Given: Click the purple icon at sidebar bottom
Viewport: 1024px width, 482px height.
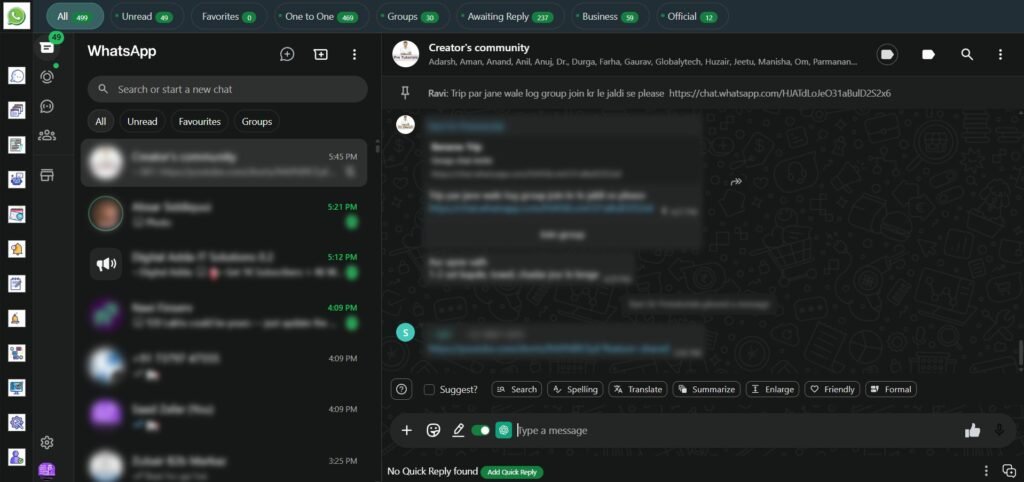Looking at the screenshot, I should [46, 470].
